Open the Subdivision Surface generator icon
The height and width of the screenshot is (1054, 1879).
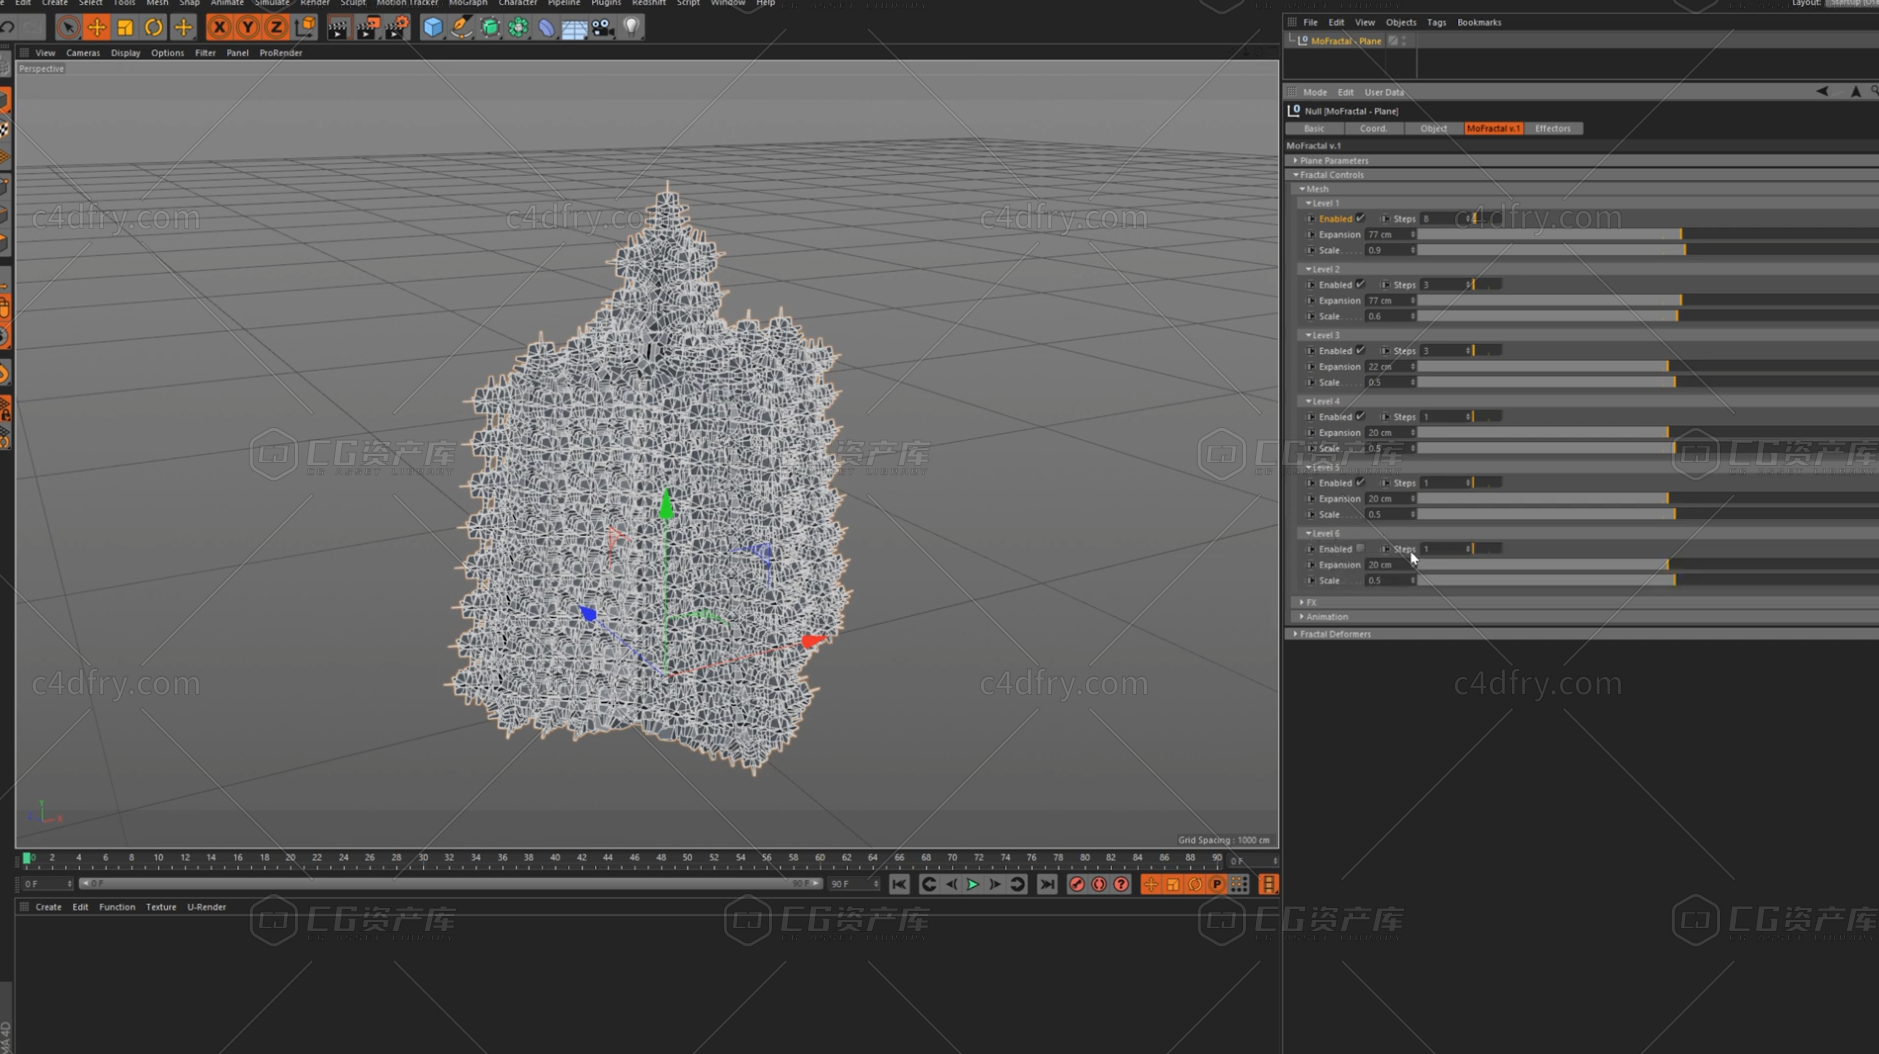490,27
